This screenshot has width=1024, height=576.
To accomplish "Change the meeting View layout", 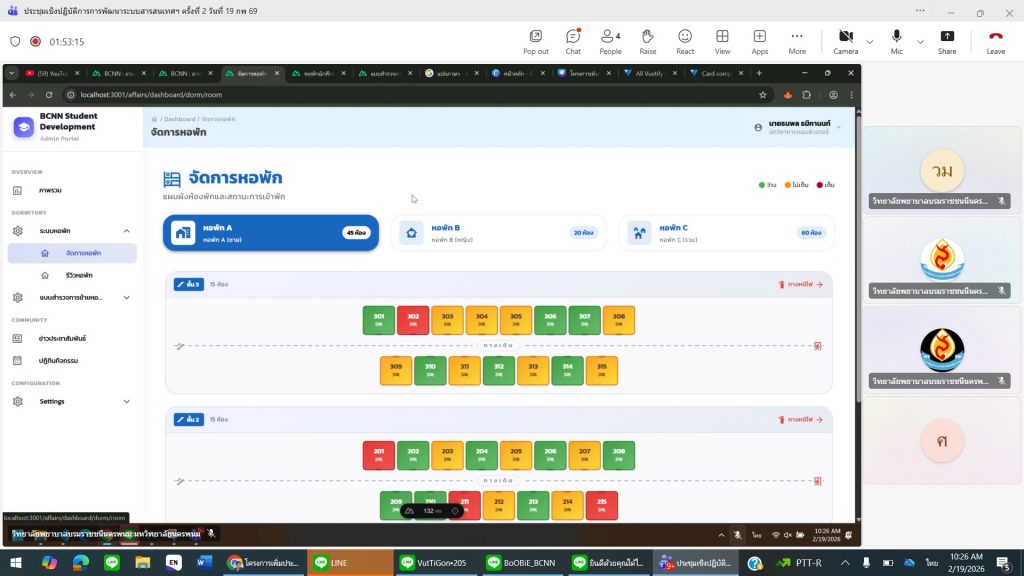I will coord(722,41).
